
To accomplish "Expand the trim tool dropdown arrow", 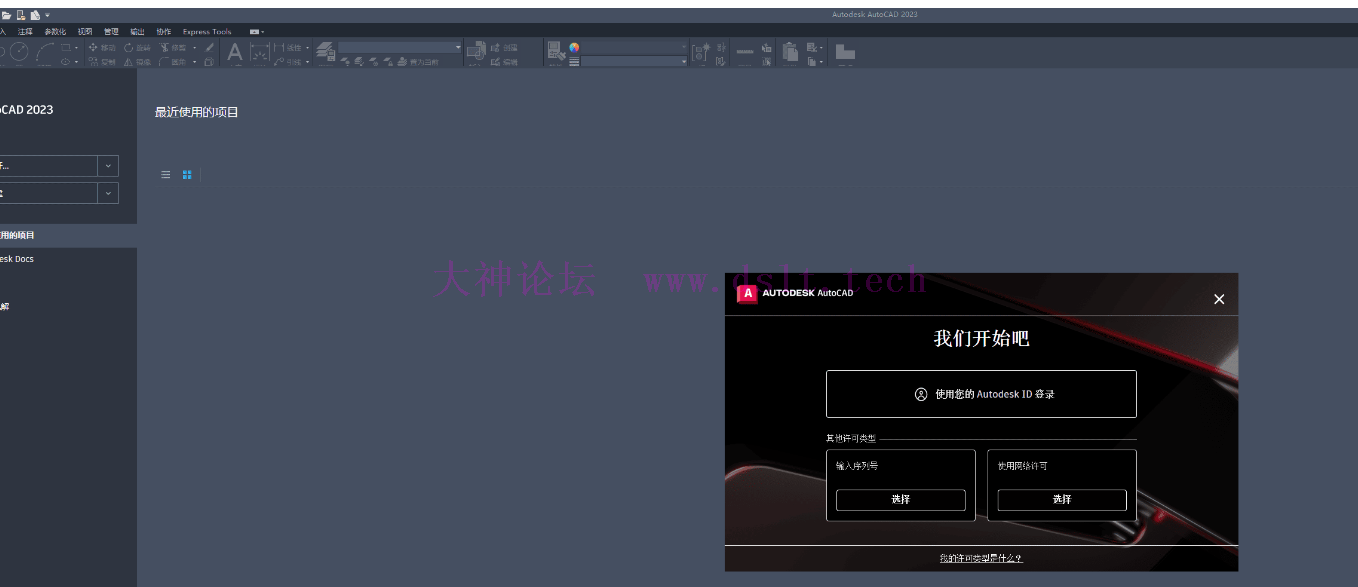I will tap(194, 47).
